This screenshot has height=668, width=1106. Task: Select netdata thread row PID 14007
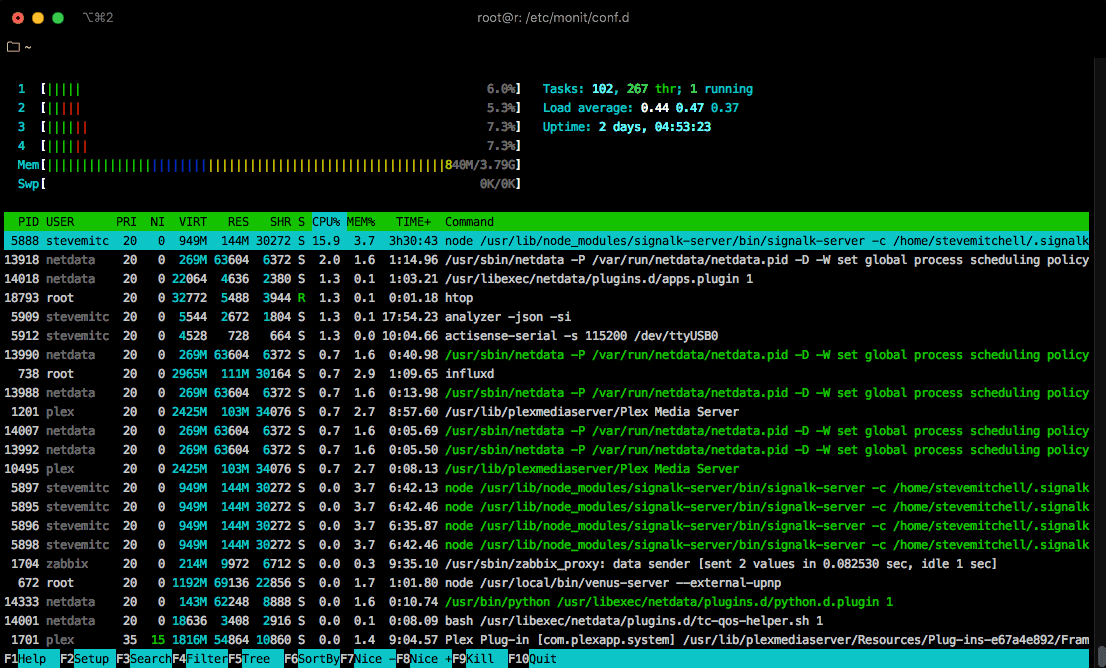coord(547,431)
